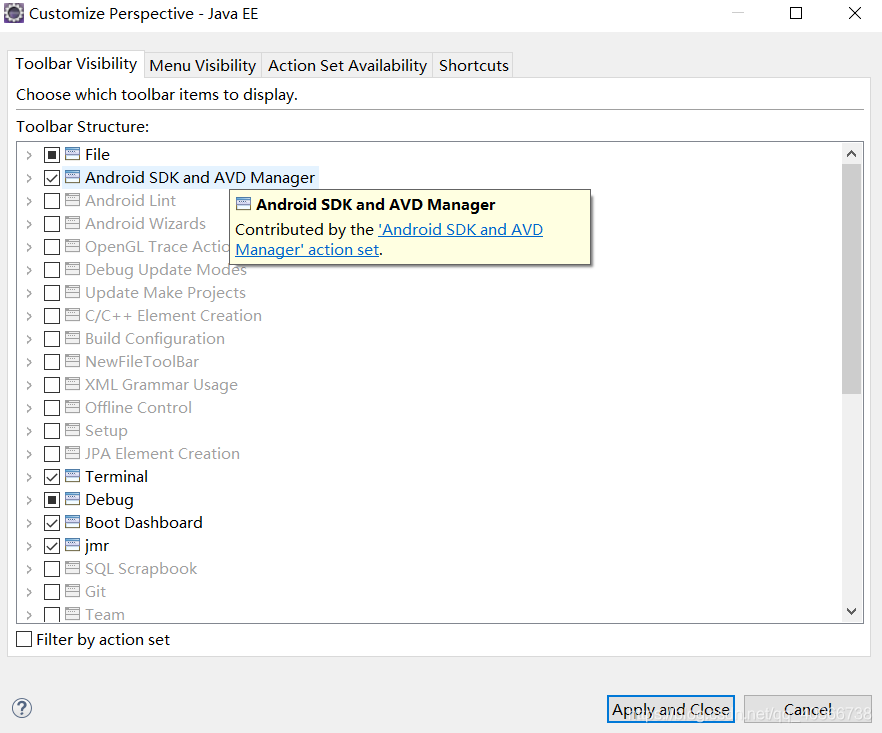Image resolution: width=882 pixels, height=733 pixels.
Task: Click the icon beside Build Configuration
Action: (73, 338)
